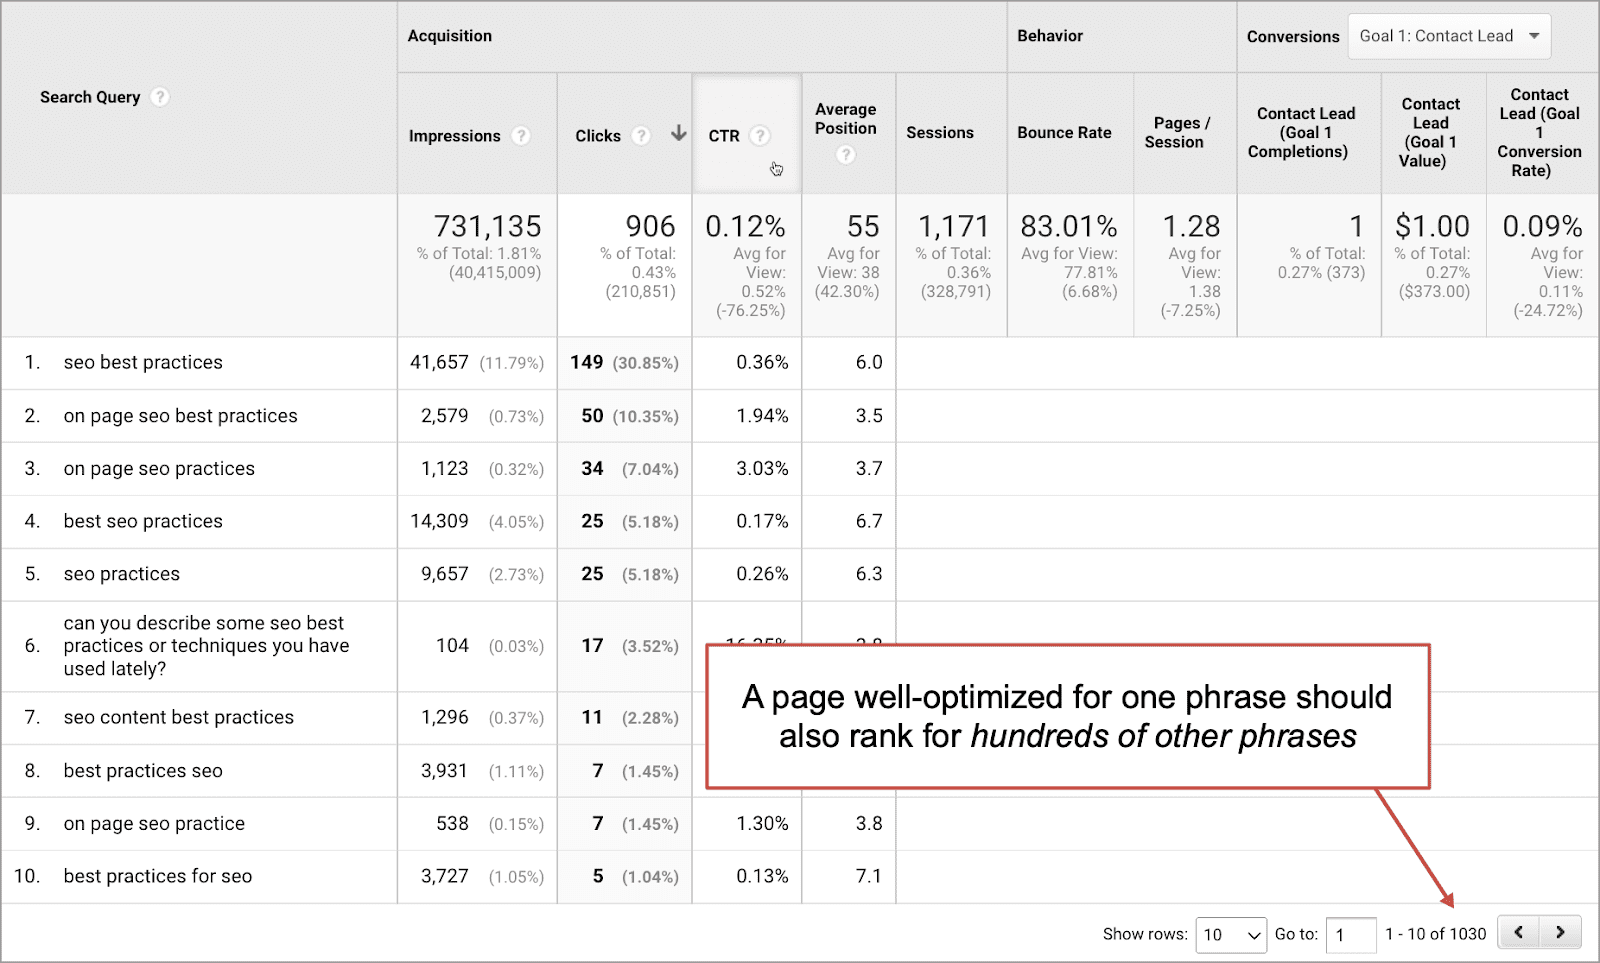Sort by Clicks column header

point(598,136)
